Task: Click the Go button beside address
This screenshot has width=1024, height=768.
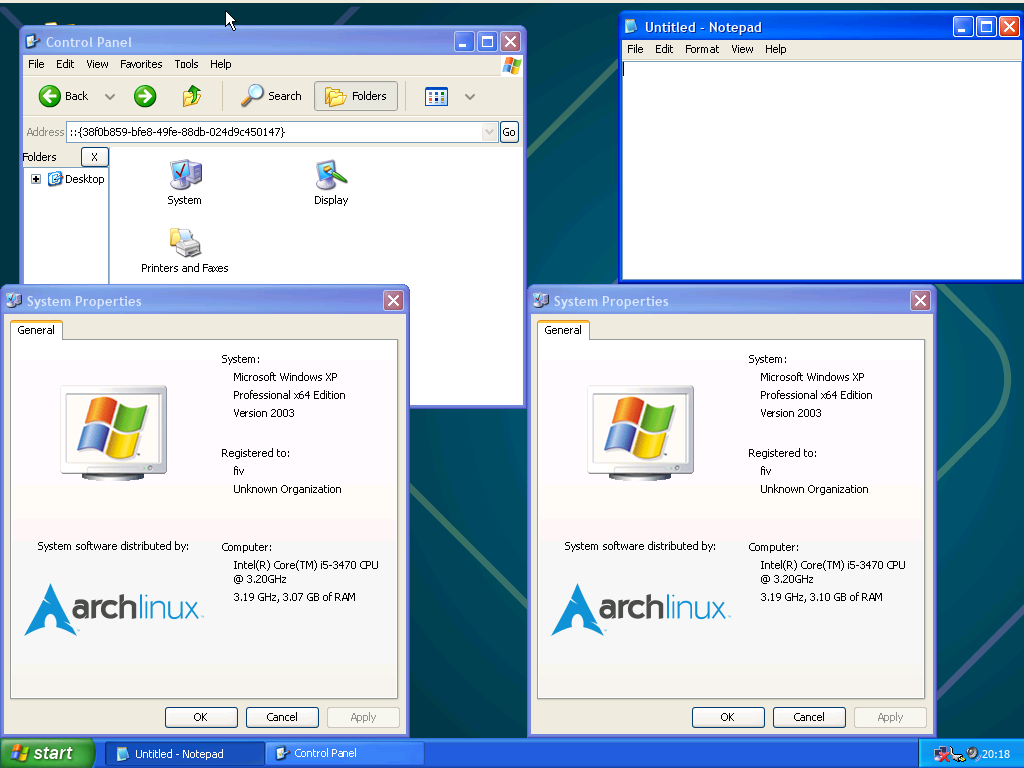Action: 509,132
